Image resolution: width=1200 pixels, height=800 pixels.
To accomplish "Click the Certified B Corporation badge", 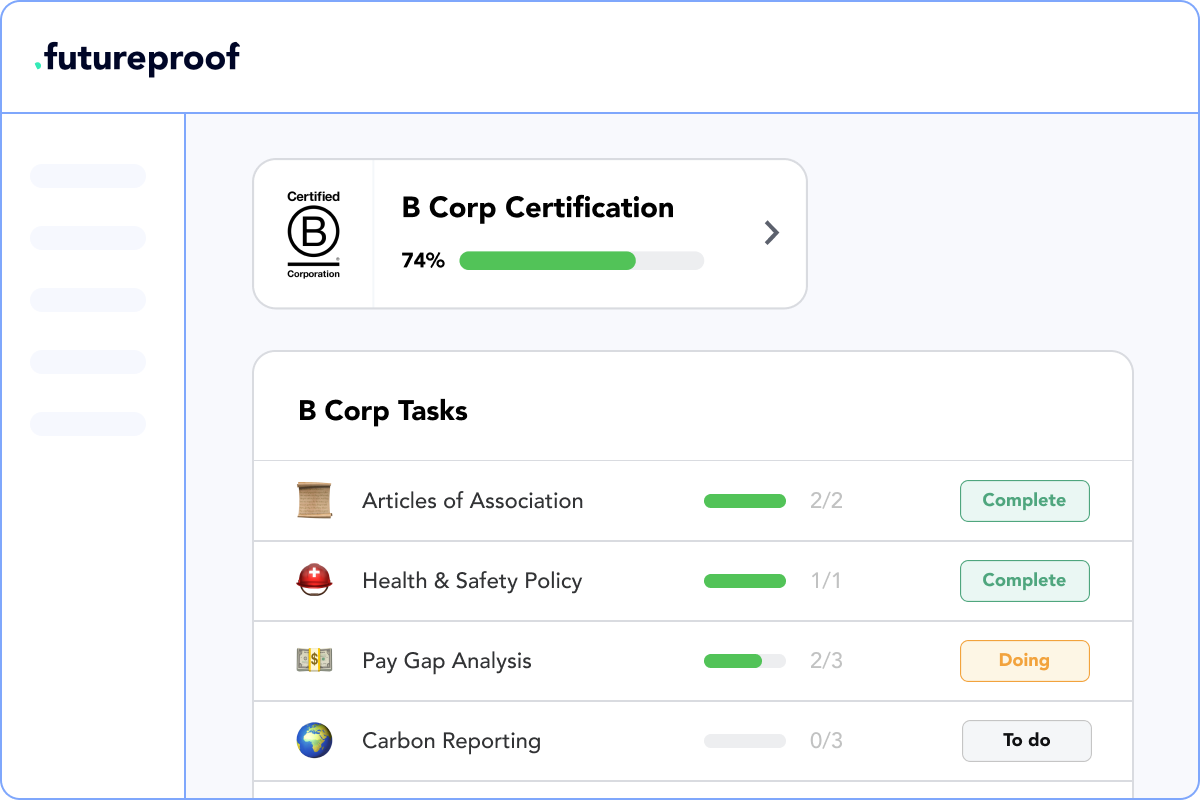I will (313, 234).
